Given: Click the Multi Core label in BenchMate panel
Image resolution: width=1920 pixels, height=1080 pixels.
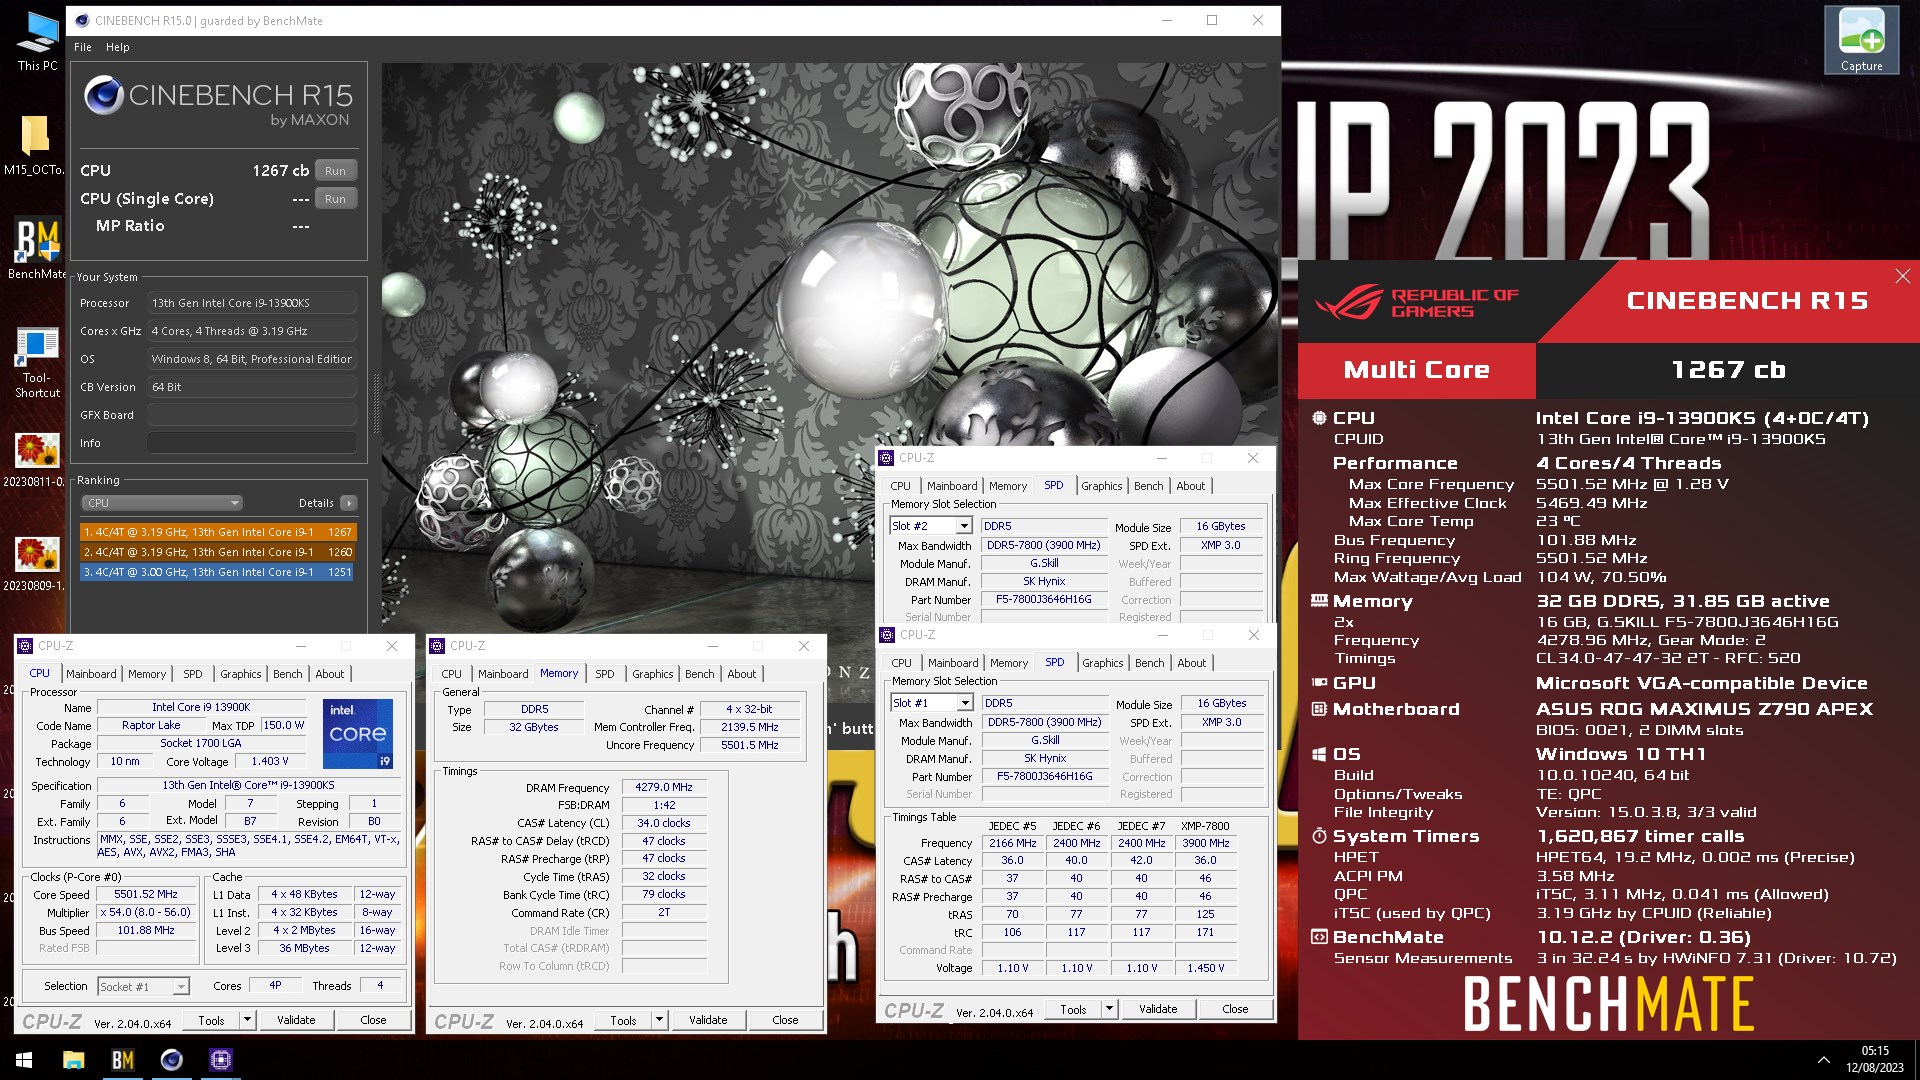Looking at the screenshot, I should (1416, 370).
